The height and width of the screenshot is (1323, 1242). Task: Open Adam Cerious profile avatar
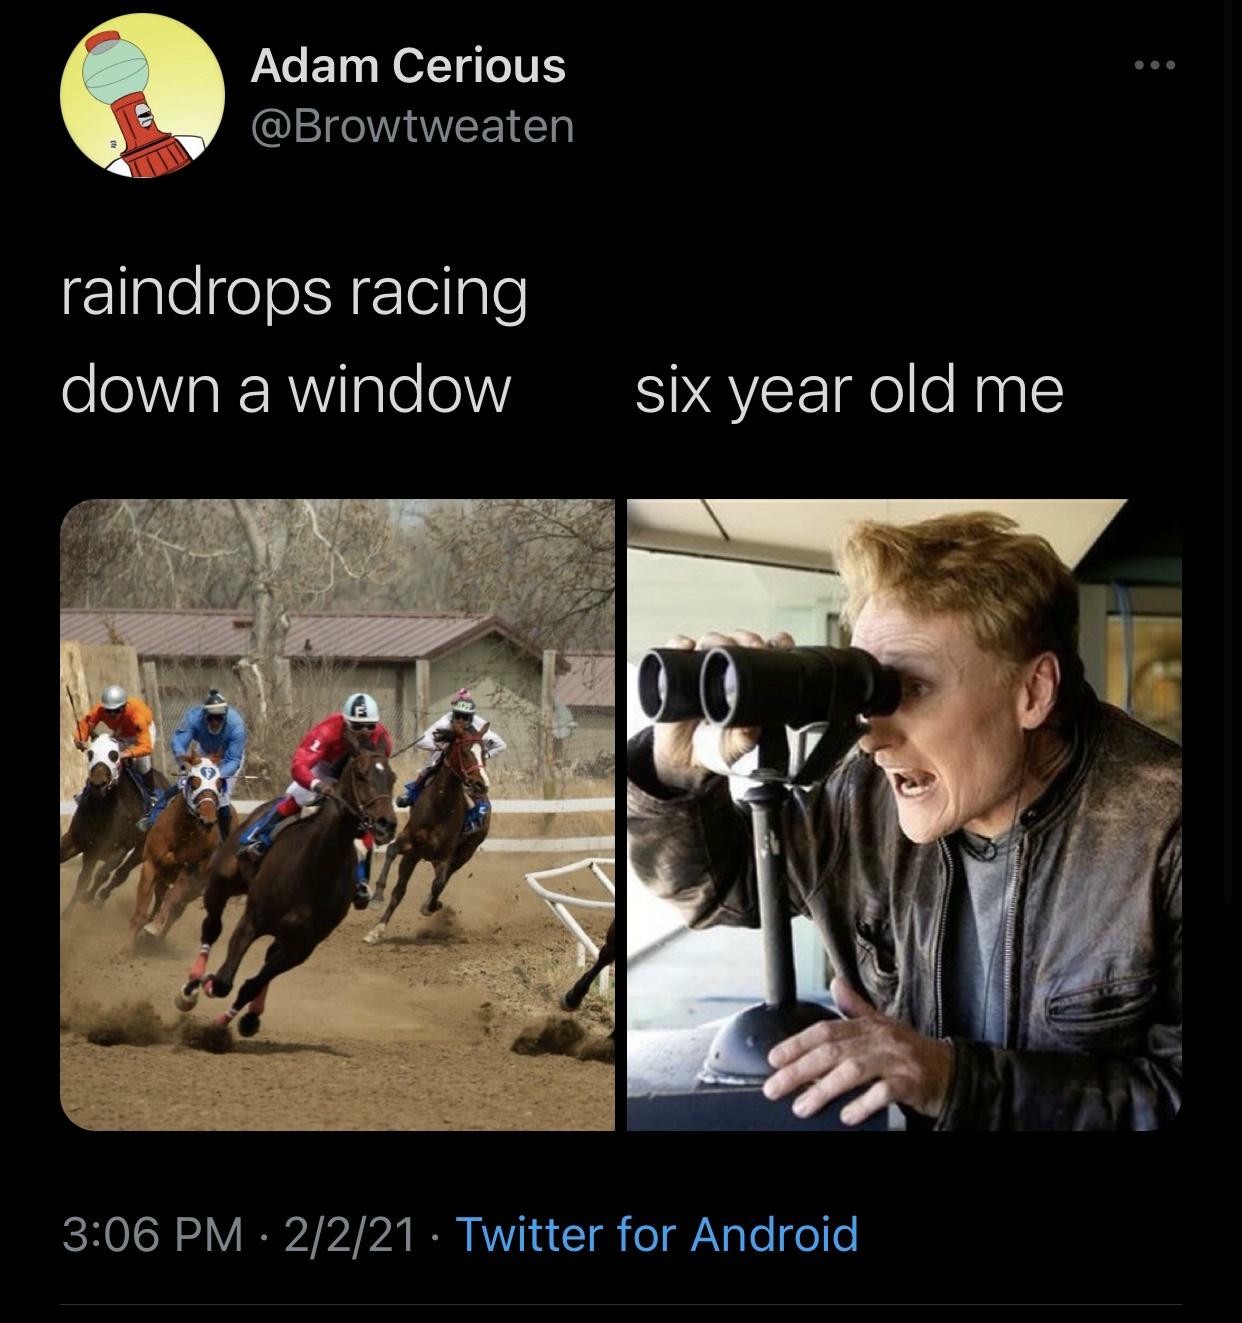coord(142,96)
